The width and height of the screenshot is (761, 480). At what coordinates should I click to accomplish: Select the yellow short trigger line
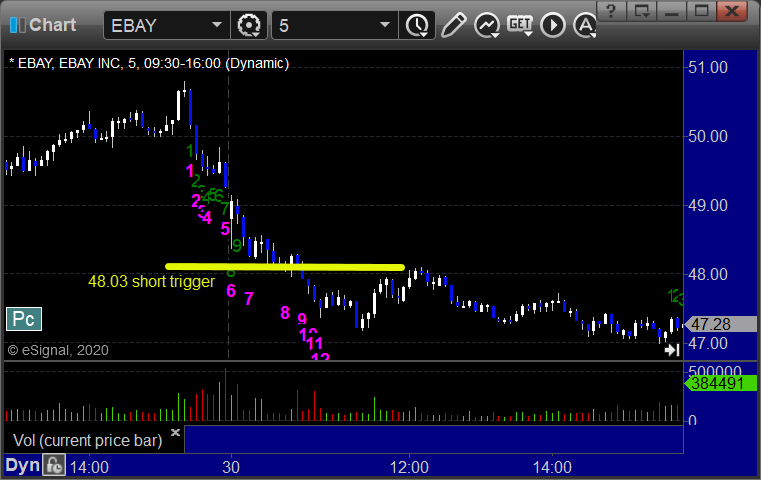tap(285, 266)
